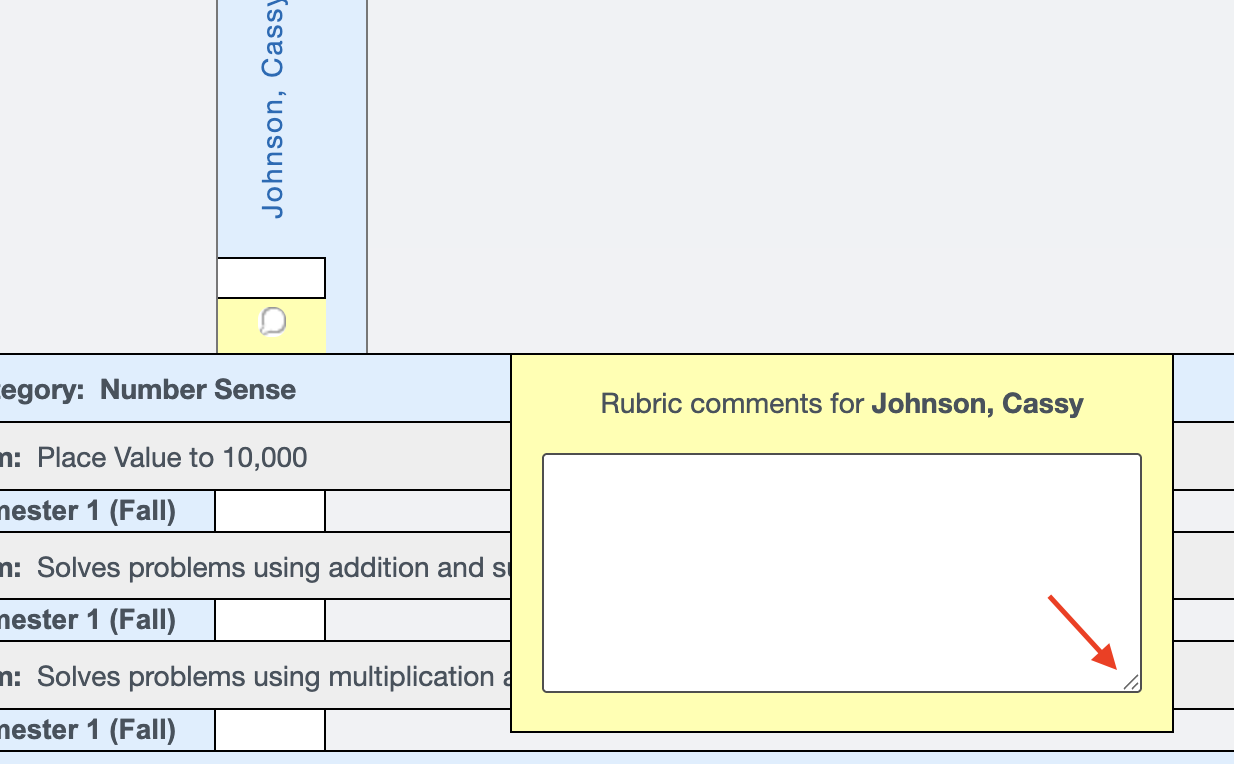Screen dimensions: 1234x764
Task: Select the Place Value Semester 1 score cell
Action: tap(270, 511)
